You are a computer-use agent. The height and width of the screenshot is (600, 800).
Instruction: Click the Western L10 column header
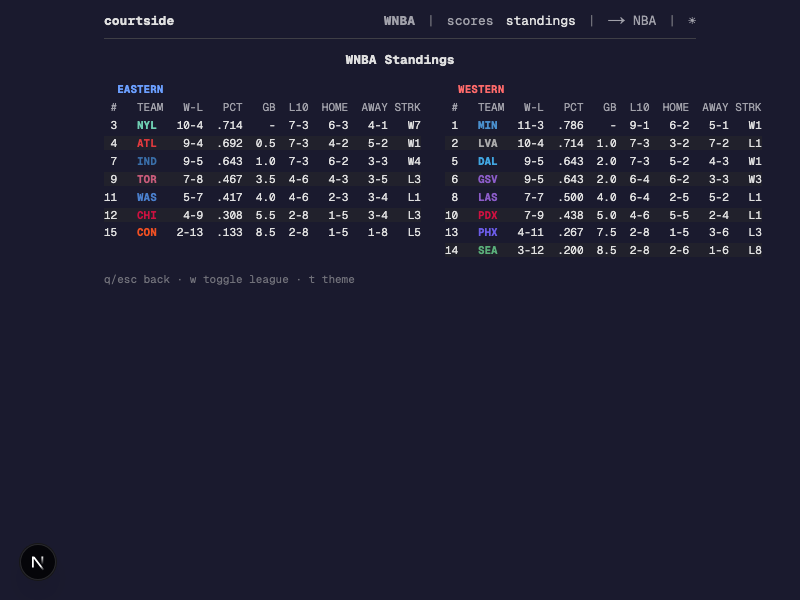[639, 108]
